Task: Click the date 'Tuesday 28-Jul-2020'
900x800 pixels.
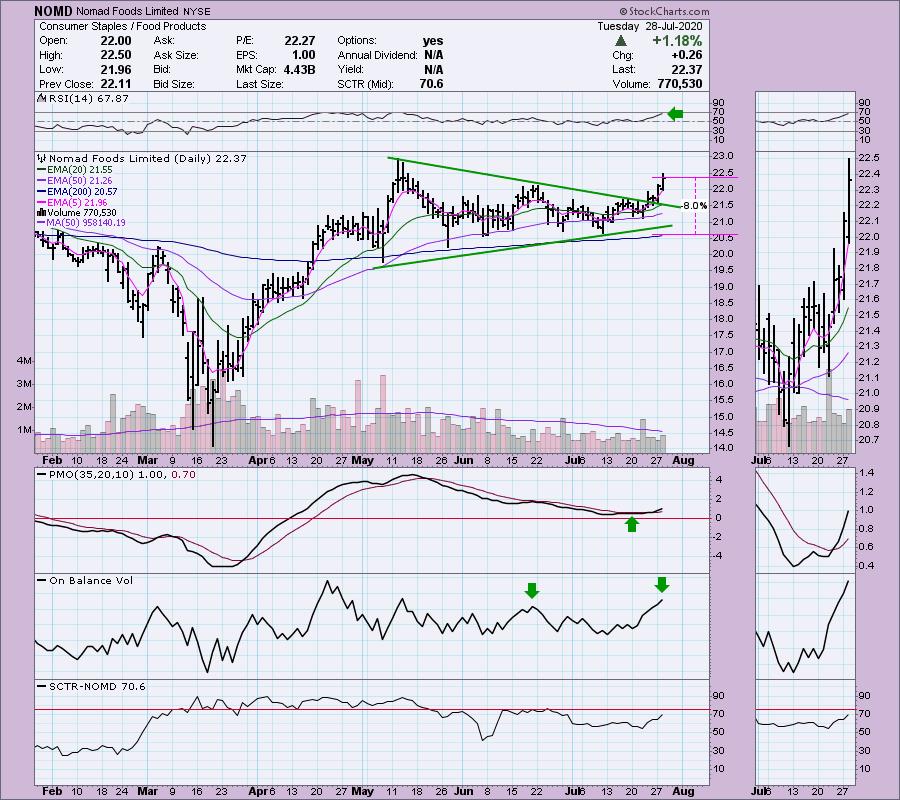Action: click(649, 26)
